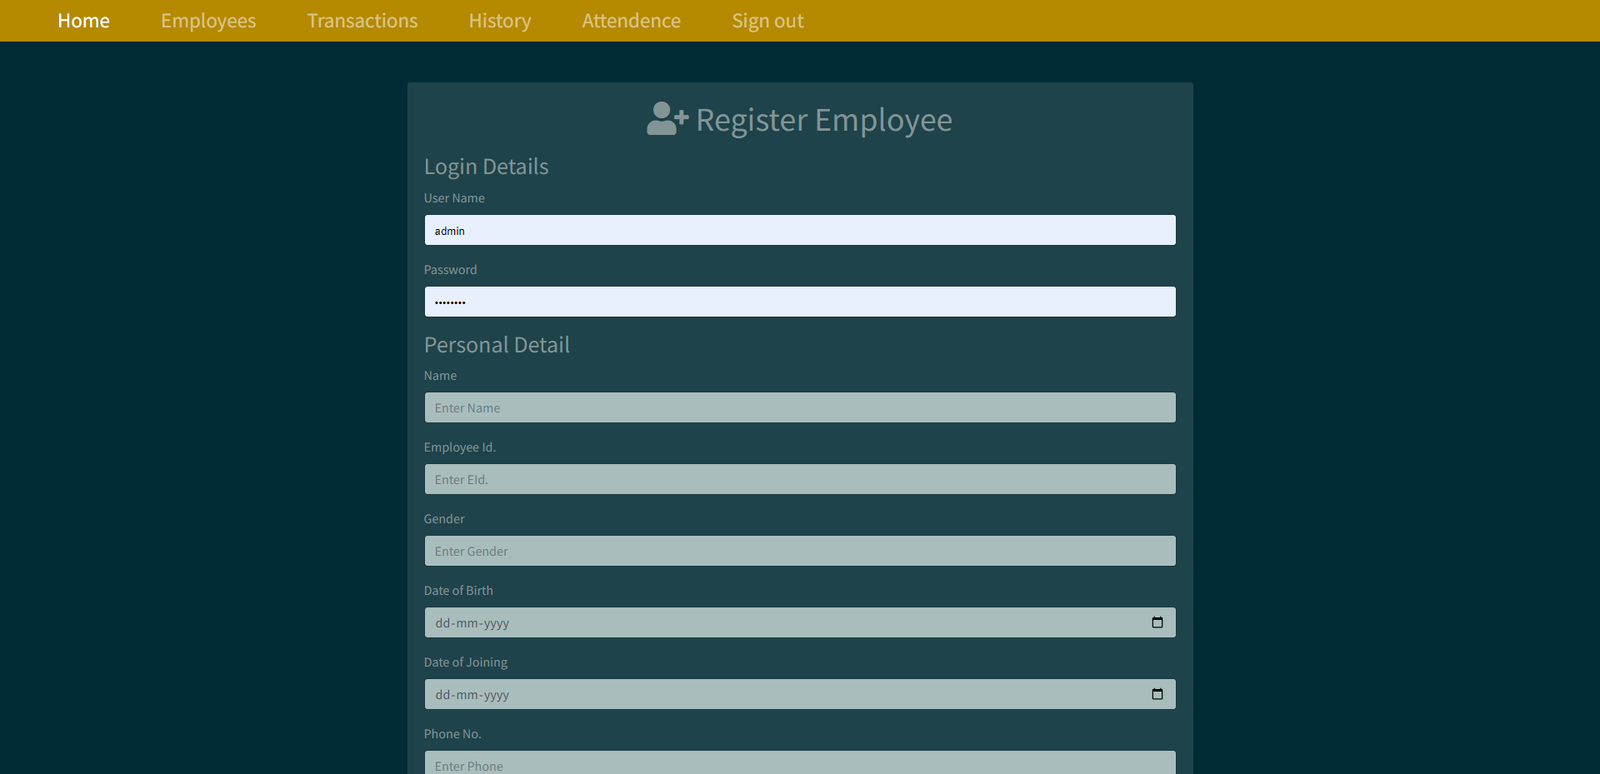Select Attendence in the top navigation

(631, 21)
